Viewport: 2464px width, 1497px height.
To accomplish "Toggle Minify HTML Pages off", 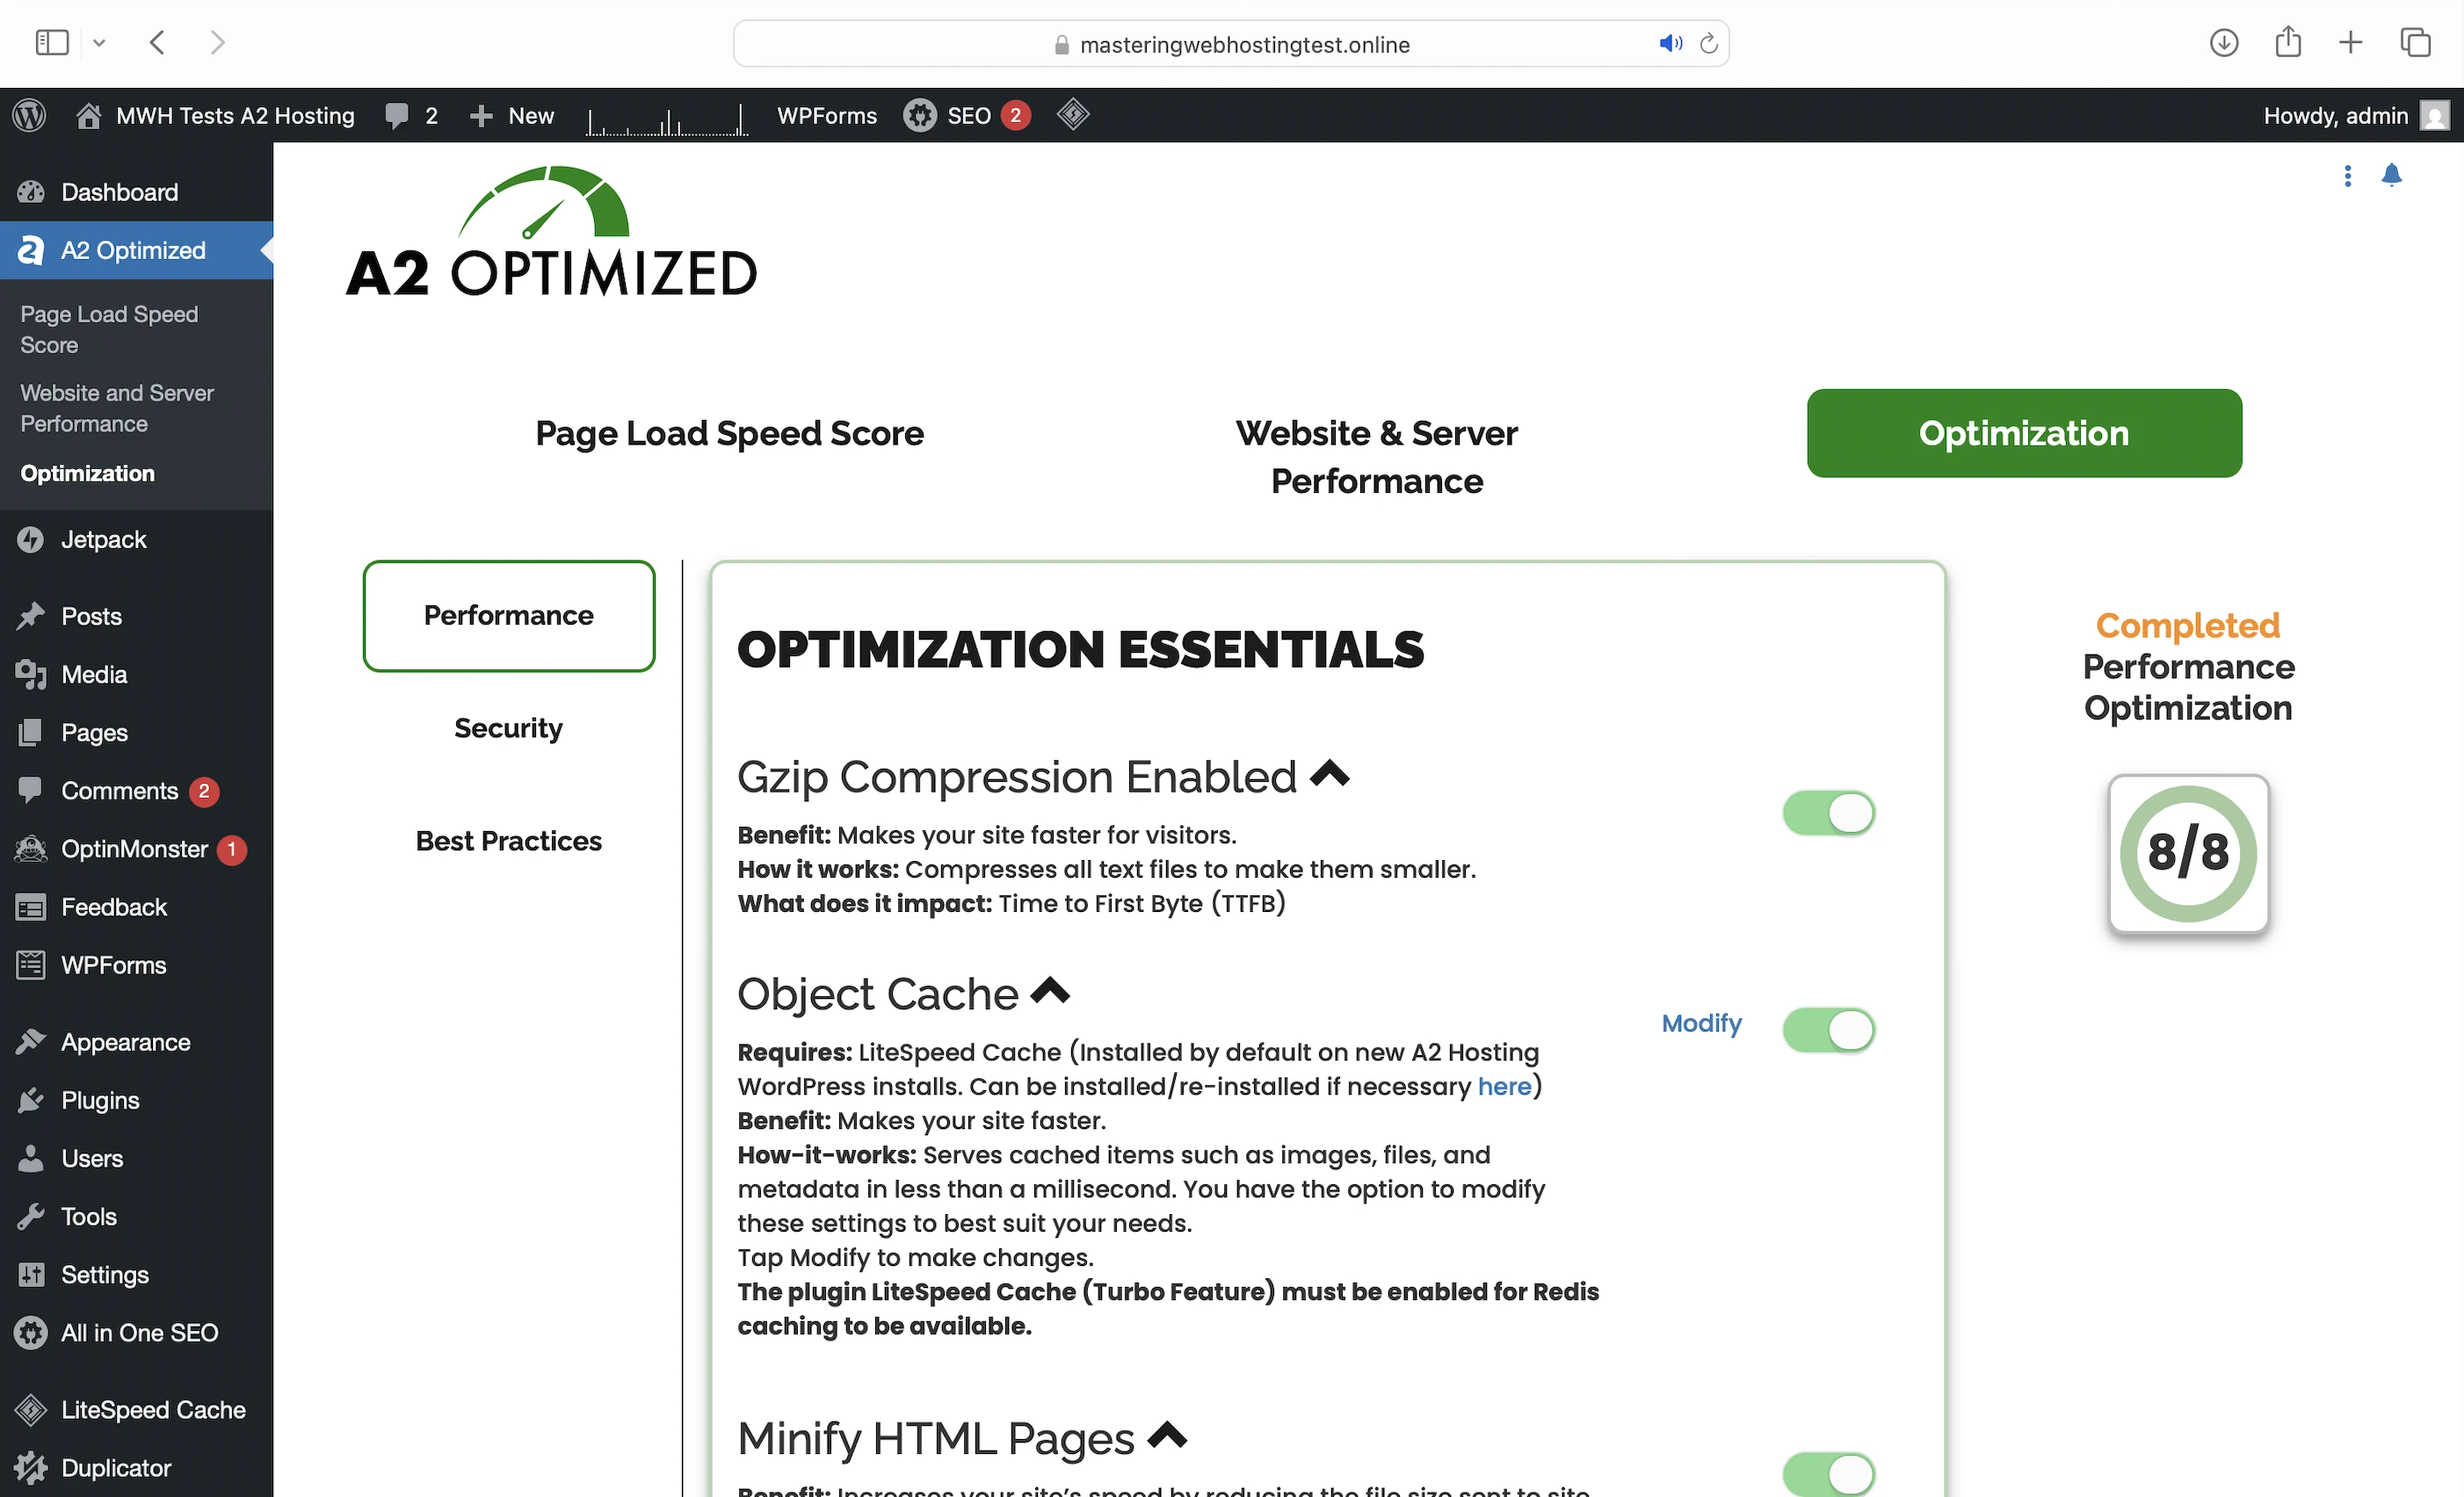I will coord(1828,1473).
